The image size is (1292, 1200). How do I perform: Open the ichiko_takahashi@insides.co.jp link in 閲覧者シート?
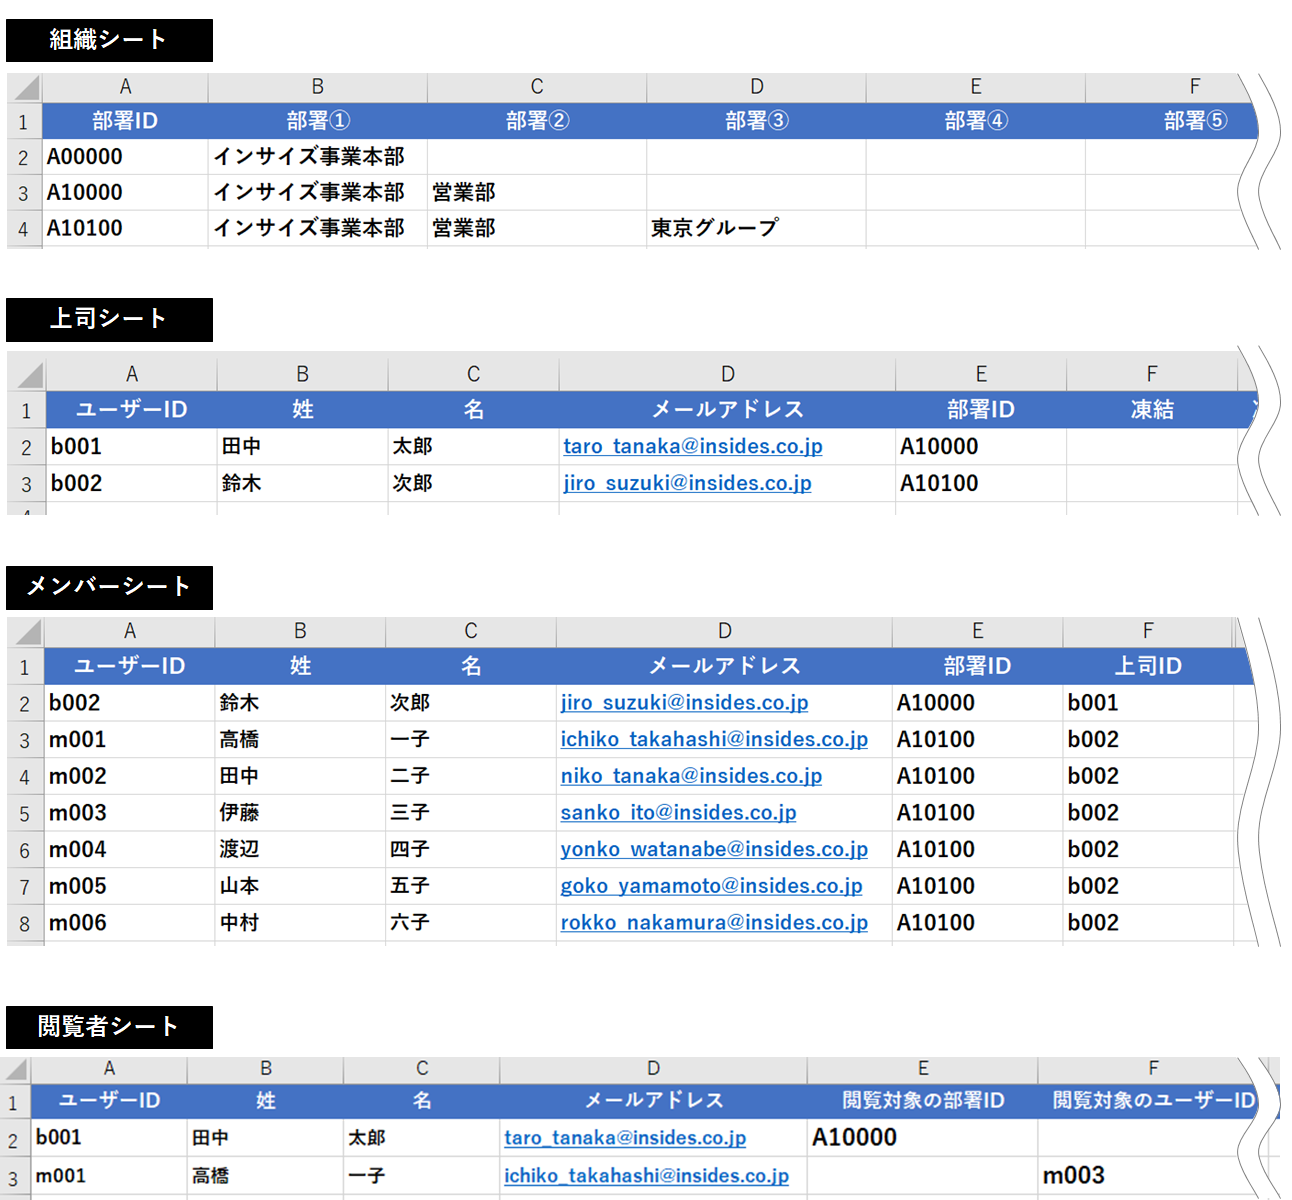point(646,1176)
